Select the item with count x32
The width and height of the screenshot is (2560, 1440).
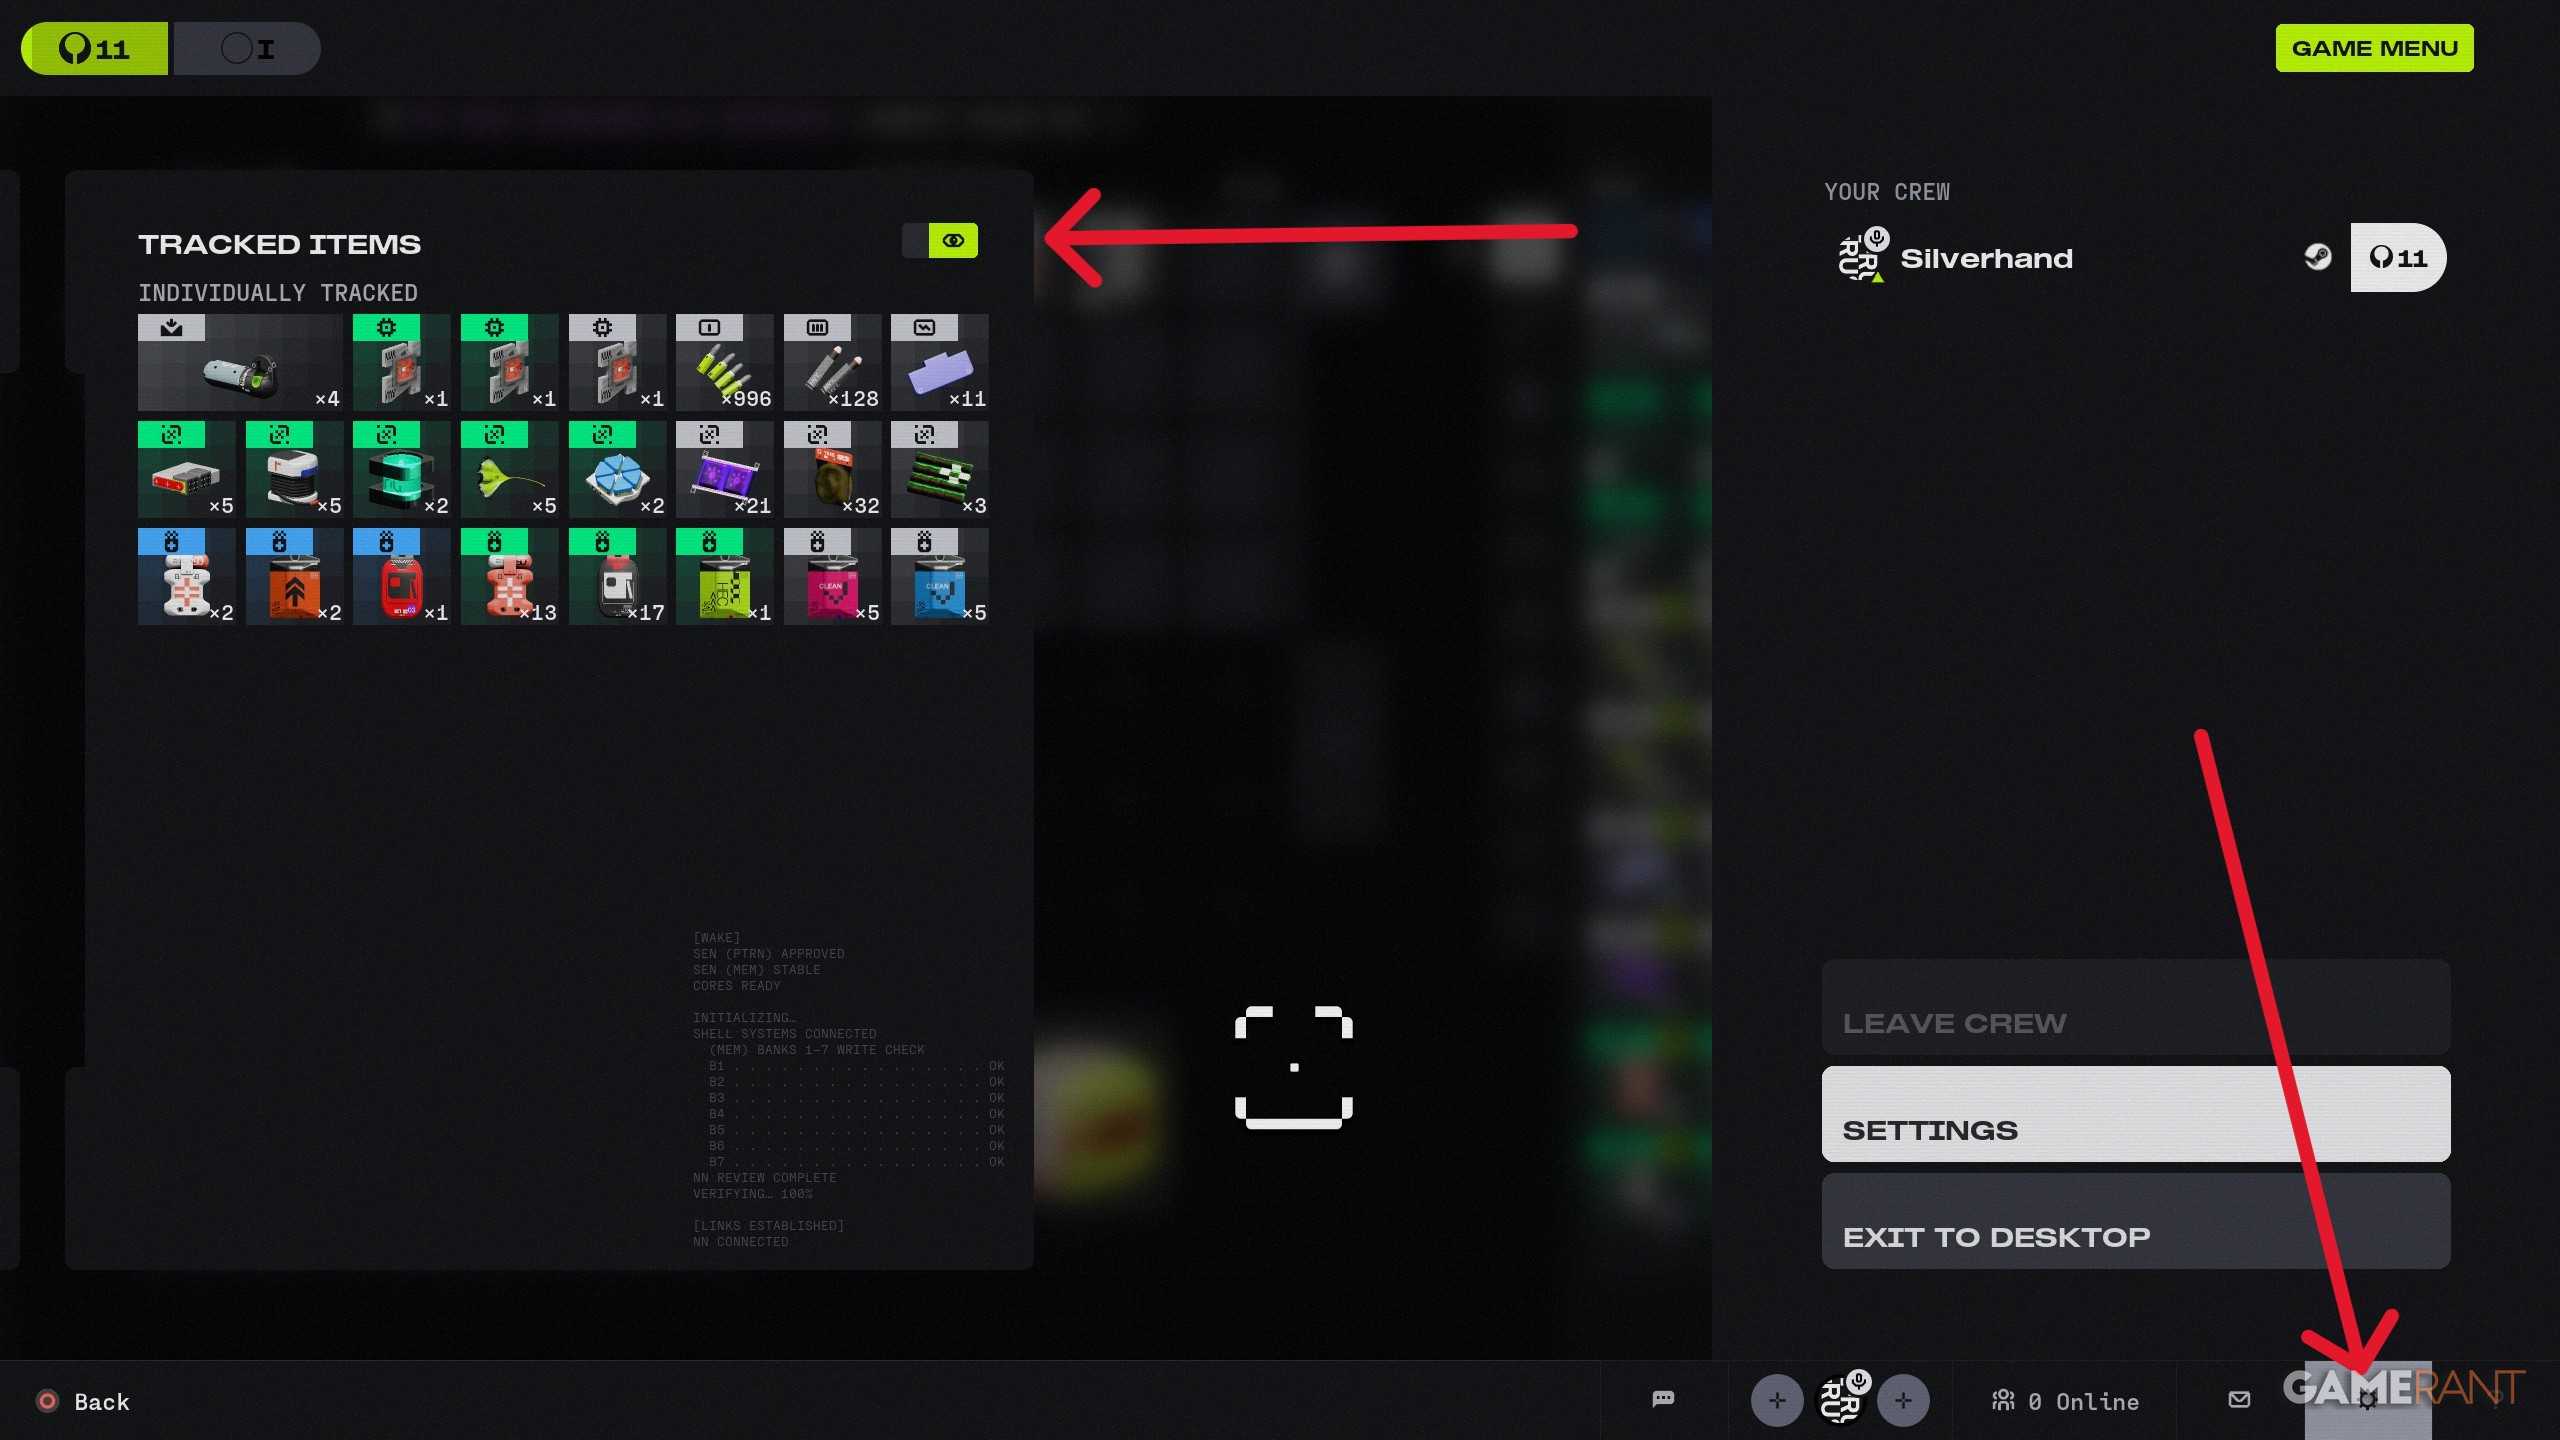coord(832,469)
